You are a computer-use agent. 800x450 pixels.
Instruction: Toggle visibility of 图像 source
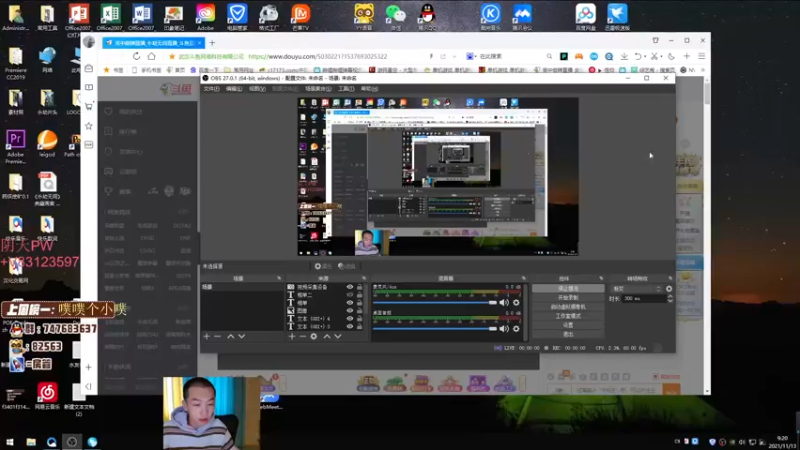[x=350, y=311]
